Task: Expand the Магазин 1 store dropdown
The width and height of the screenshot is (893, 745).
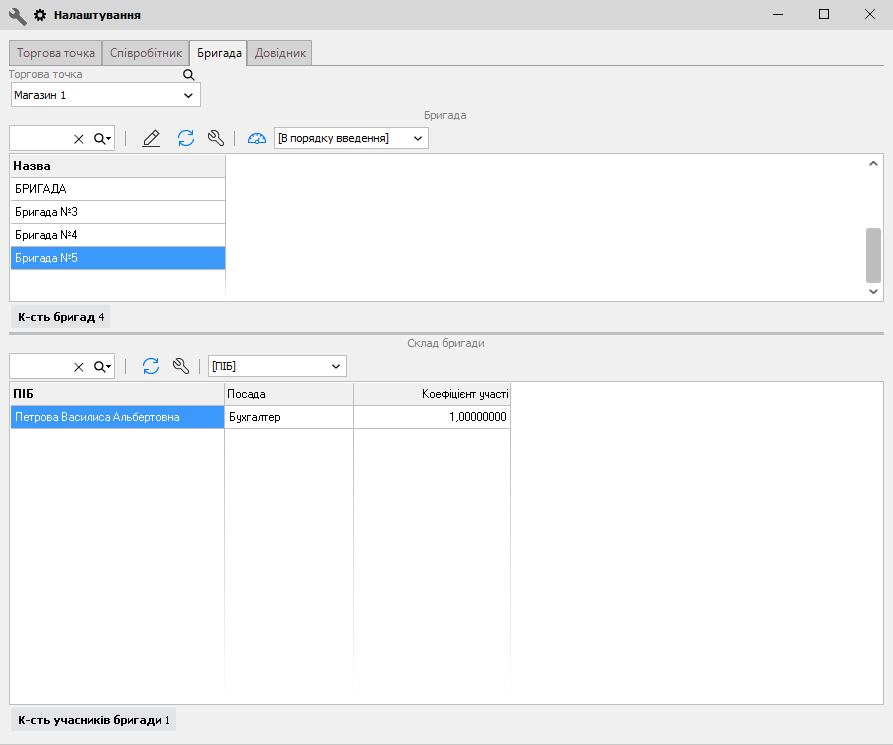Action: point(188,95)
